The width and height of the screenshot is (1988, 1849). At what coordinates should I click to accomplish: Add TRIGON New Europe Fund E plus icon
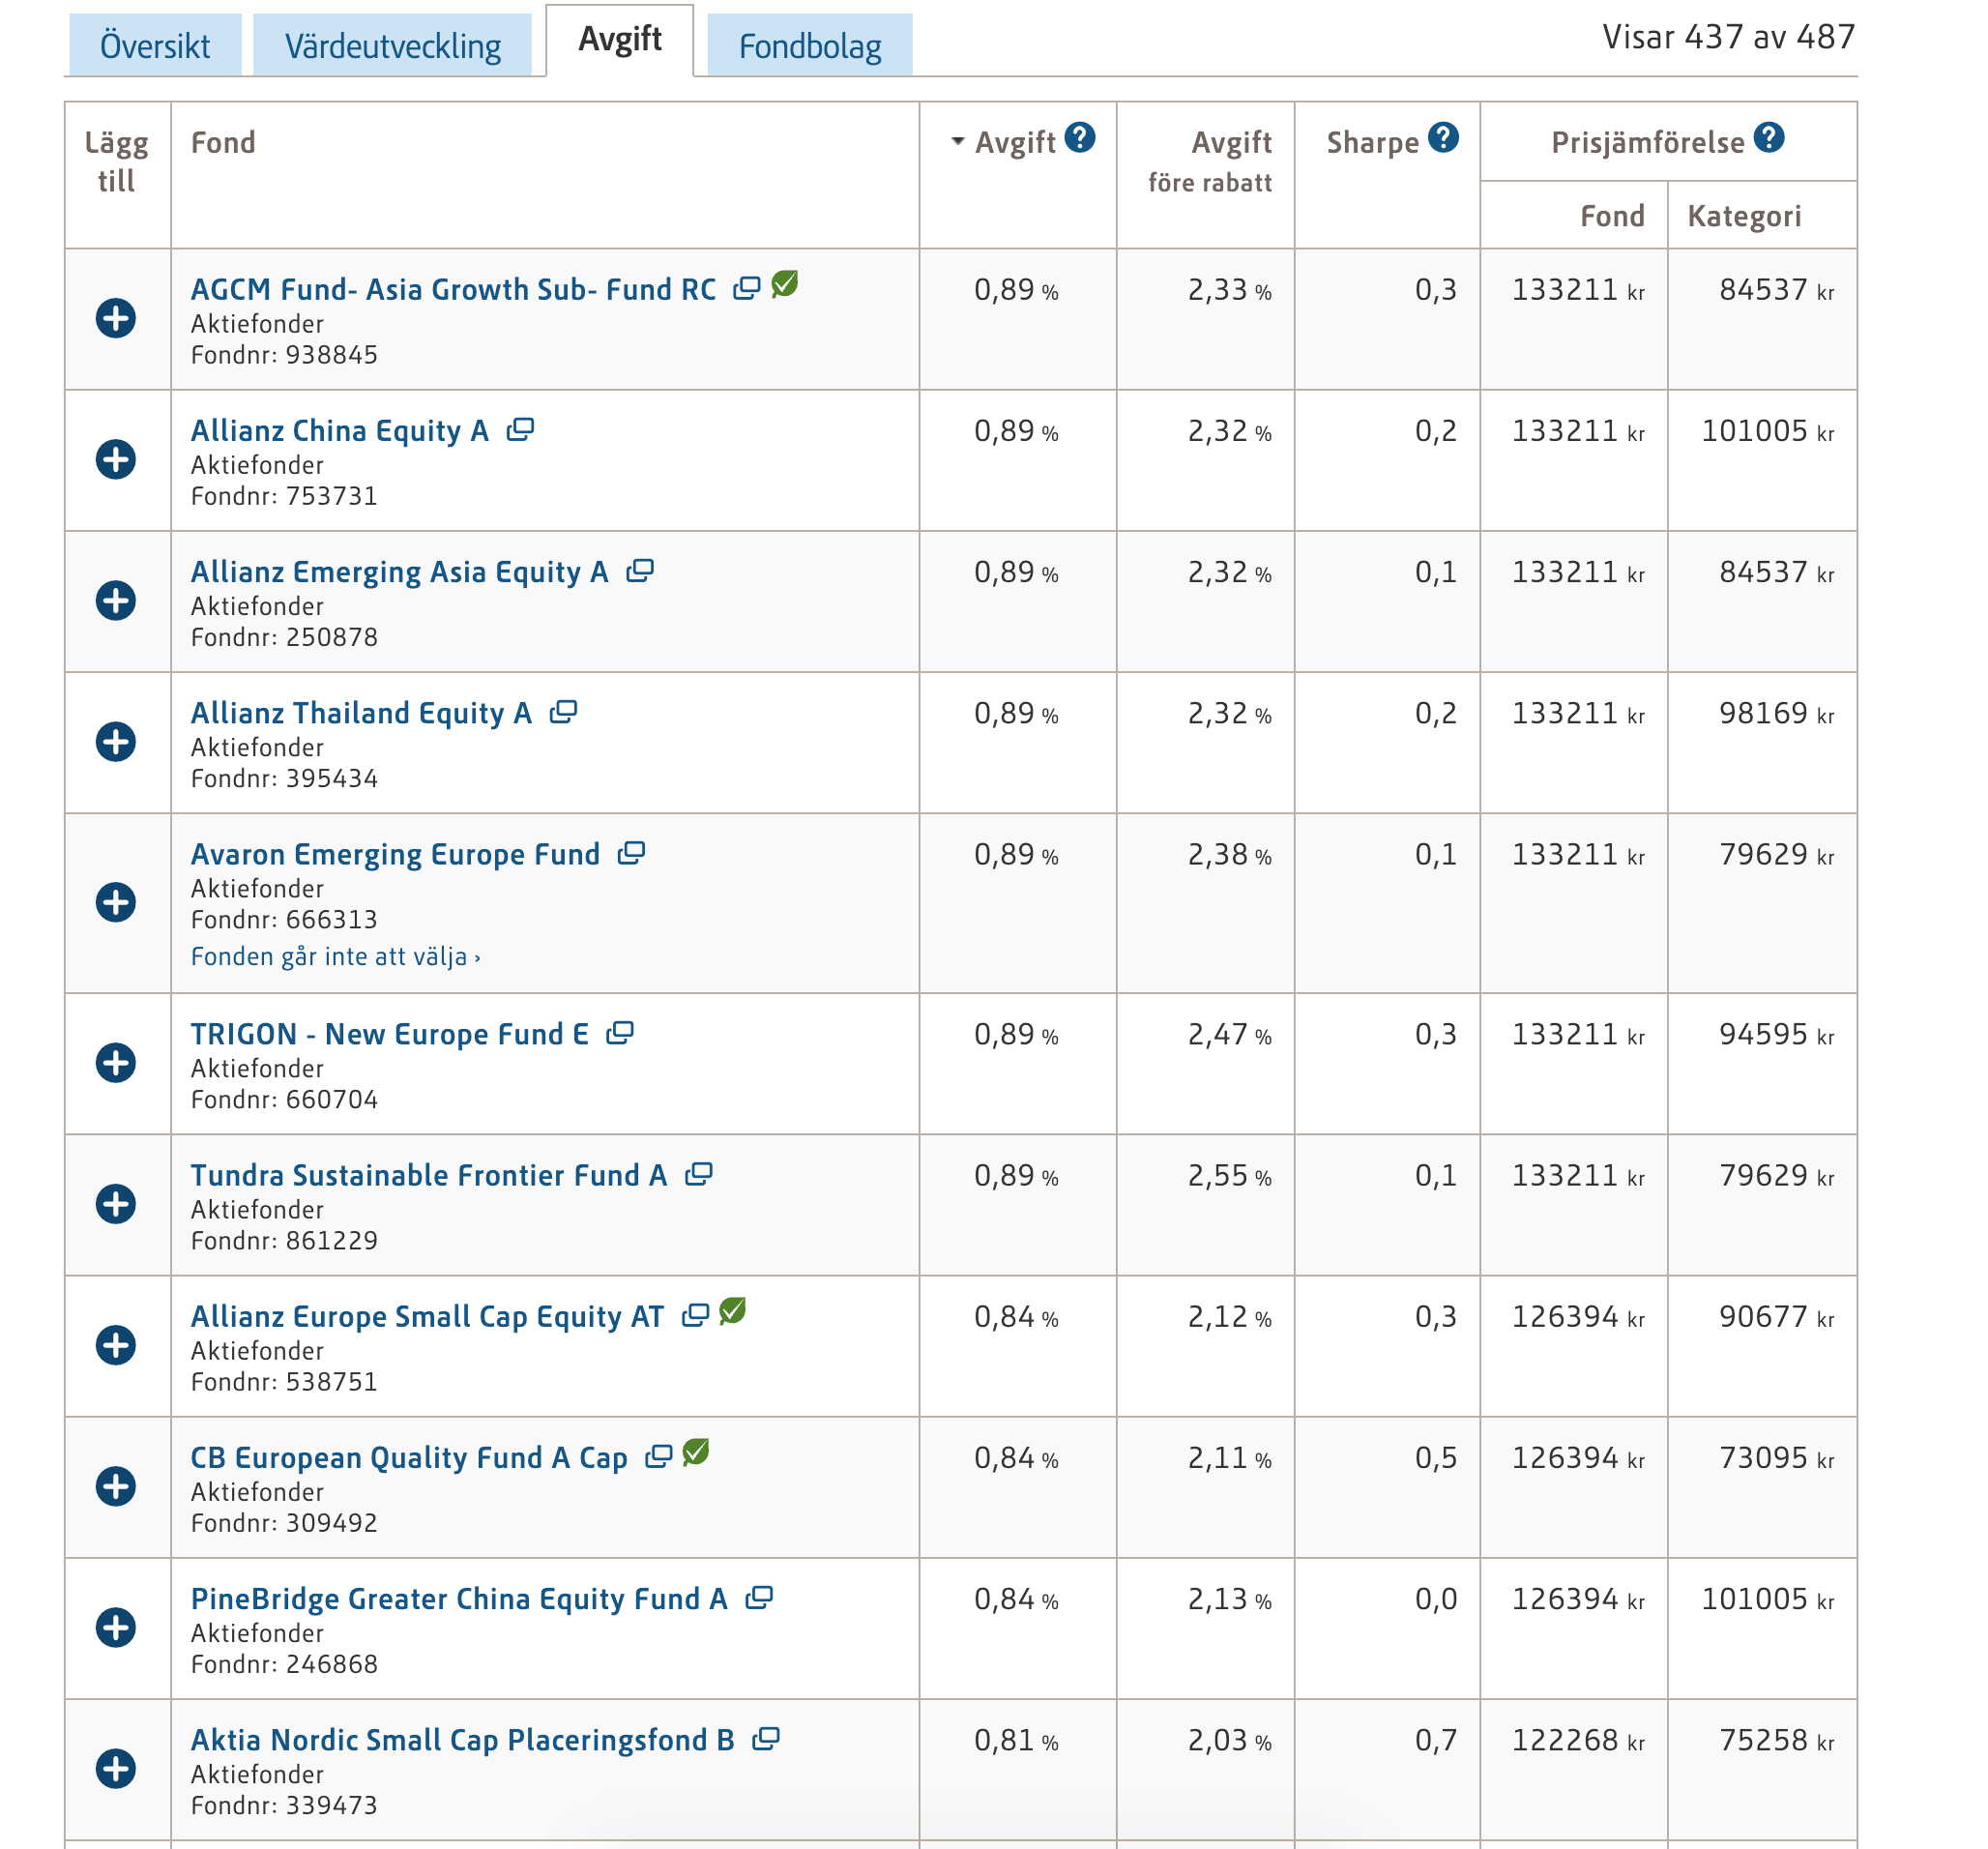[x=116, y=1063]
